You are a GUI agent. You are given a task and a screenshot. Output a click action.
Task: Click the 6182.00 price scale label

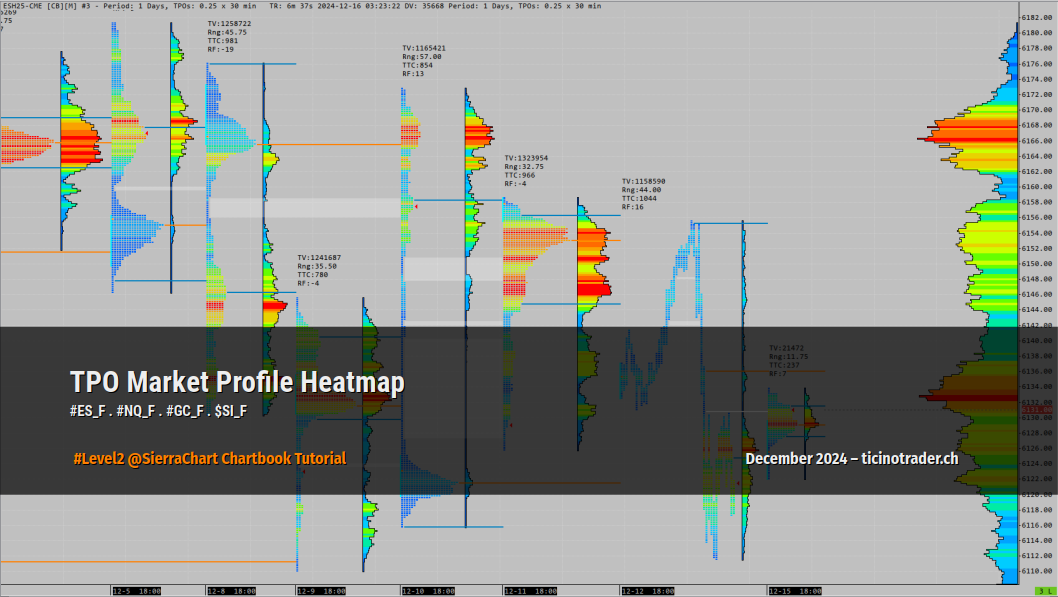click(x=1037, y=18)
